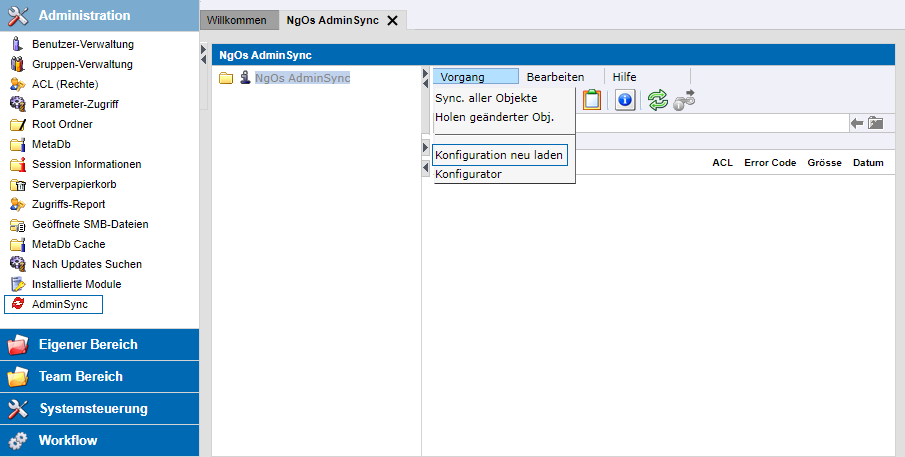The width and height of the screenshot is (905, 457).
Task: Open Gruppen-Verwaltung group icon
Action: click(18, 64)
